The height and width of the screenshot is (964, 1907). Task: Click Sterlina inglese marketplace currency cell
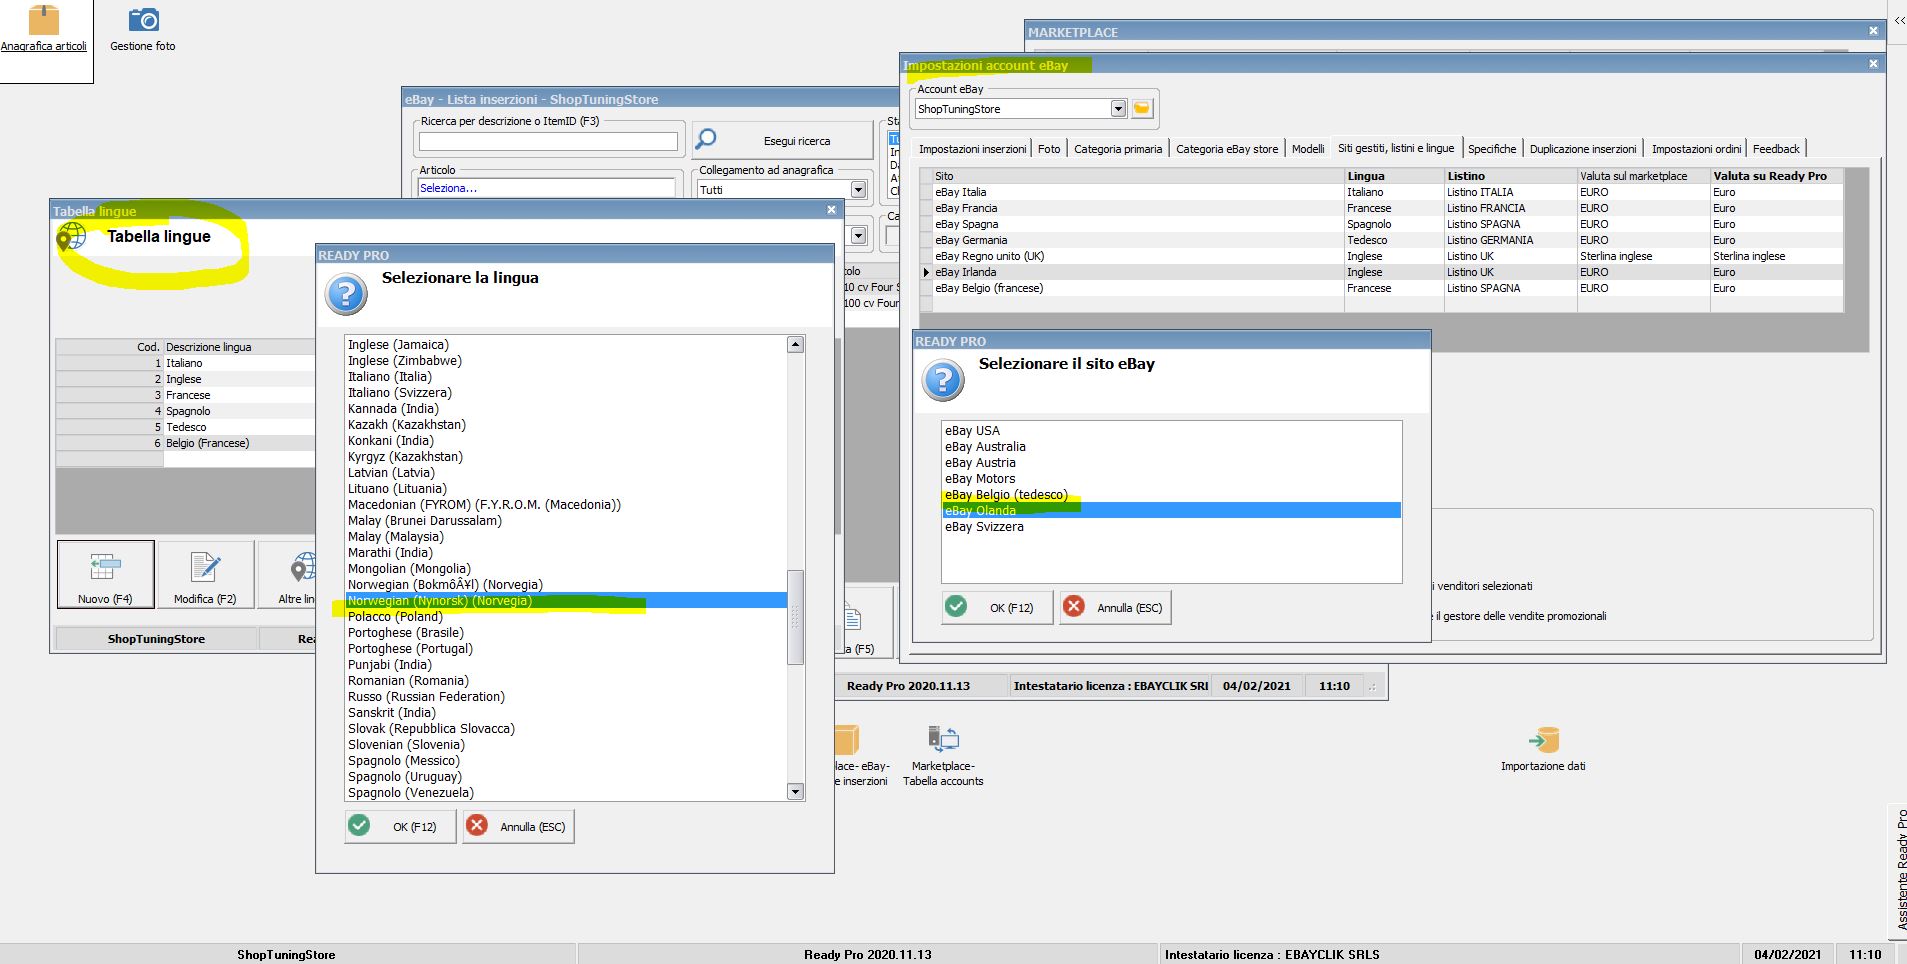click(1643, 256)
